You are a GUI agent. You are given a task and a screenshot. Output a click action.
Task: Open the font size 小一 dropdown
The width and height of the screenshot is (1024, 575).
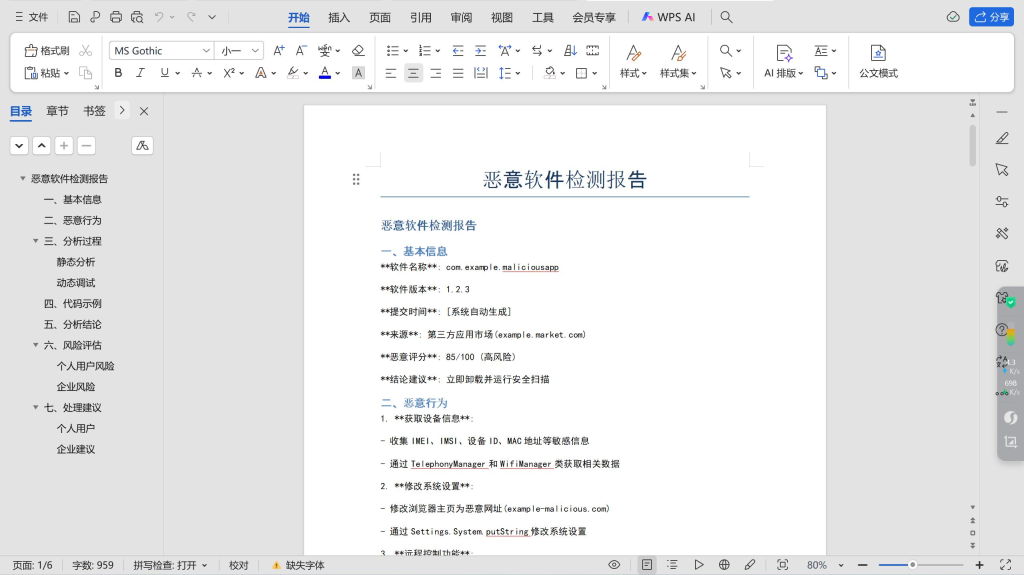click(x=255, y=50)
